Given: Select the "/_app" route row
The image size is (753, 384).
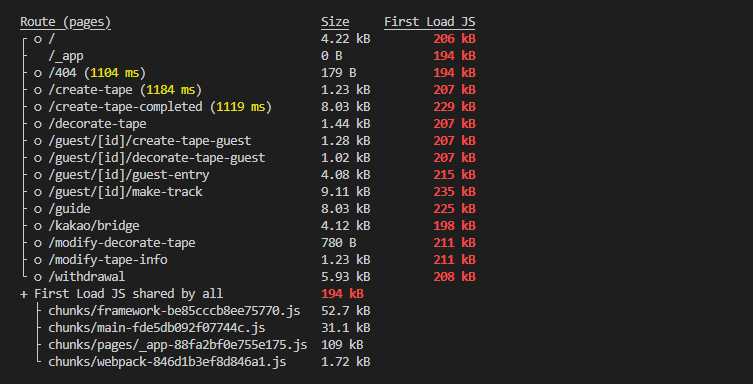Looking at the screenshot, I should (66, 56).
